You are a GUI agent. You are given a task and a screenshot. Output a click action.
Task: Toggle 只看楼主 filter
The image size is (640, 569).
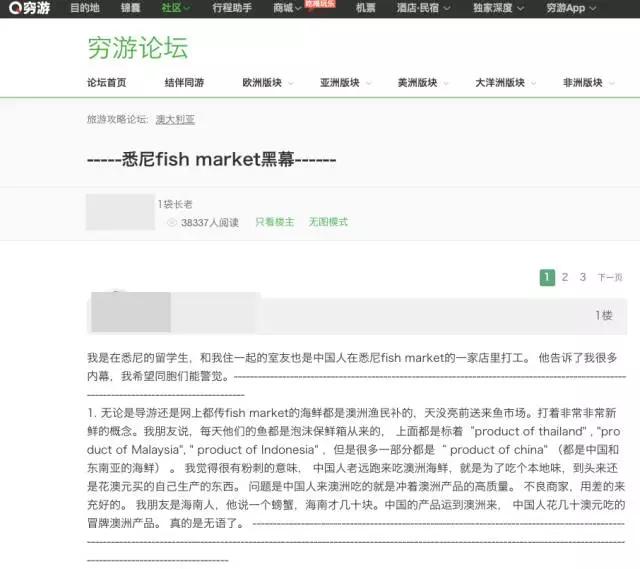point(275,222)
